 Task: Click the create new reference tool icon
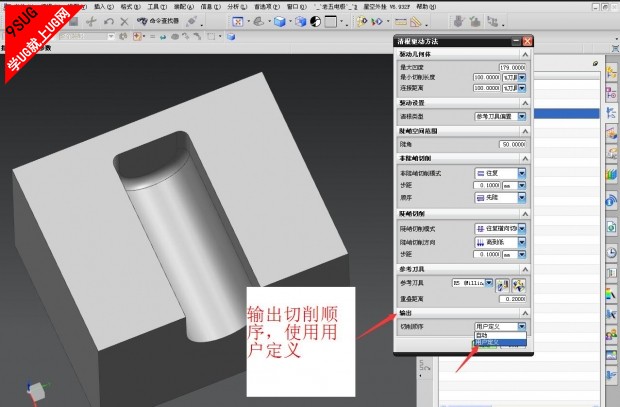click(503, 285)
